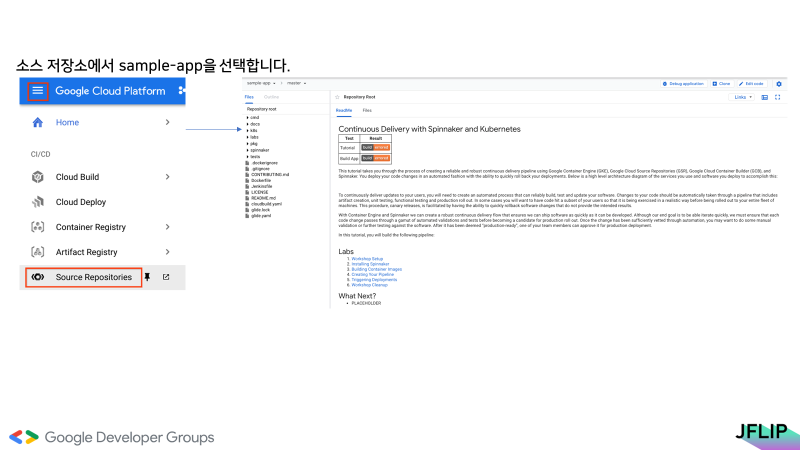Open the Creating Your Pipeline link
Image resolution: width=800 pixels, height=450 pixels.
point(372,274)
